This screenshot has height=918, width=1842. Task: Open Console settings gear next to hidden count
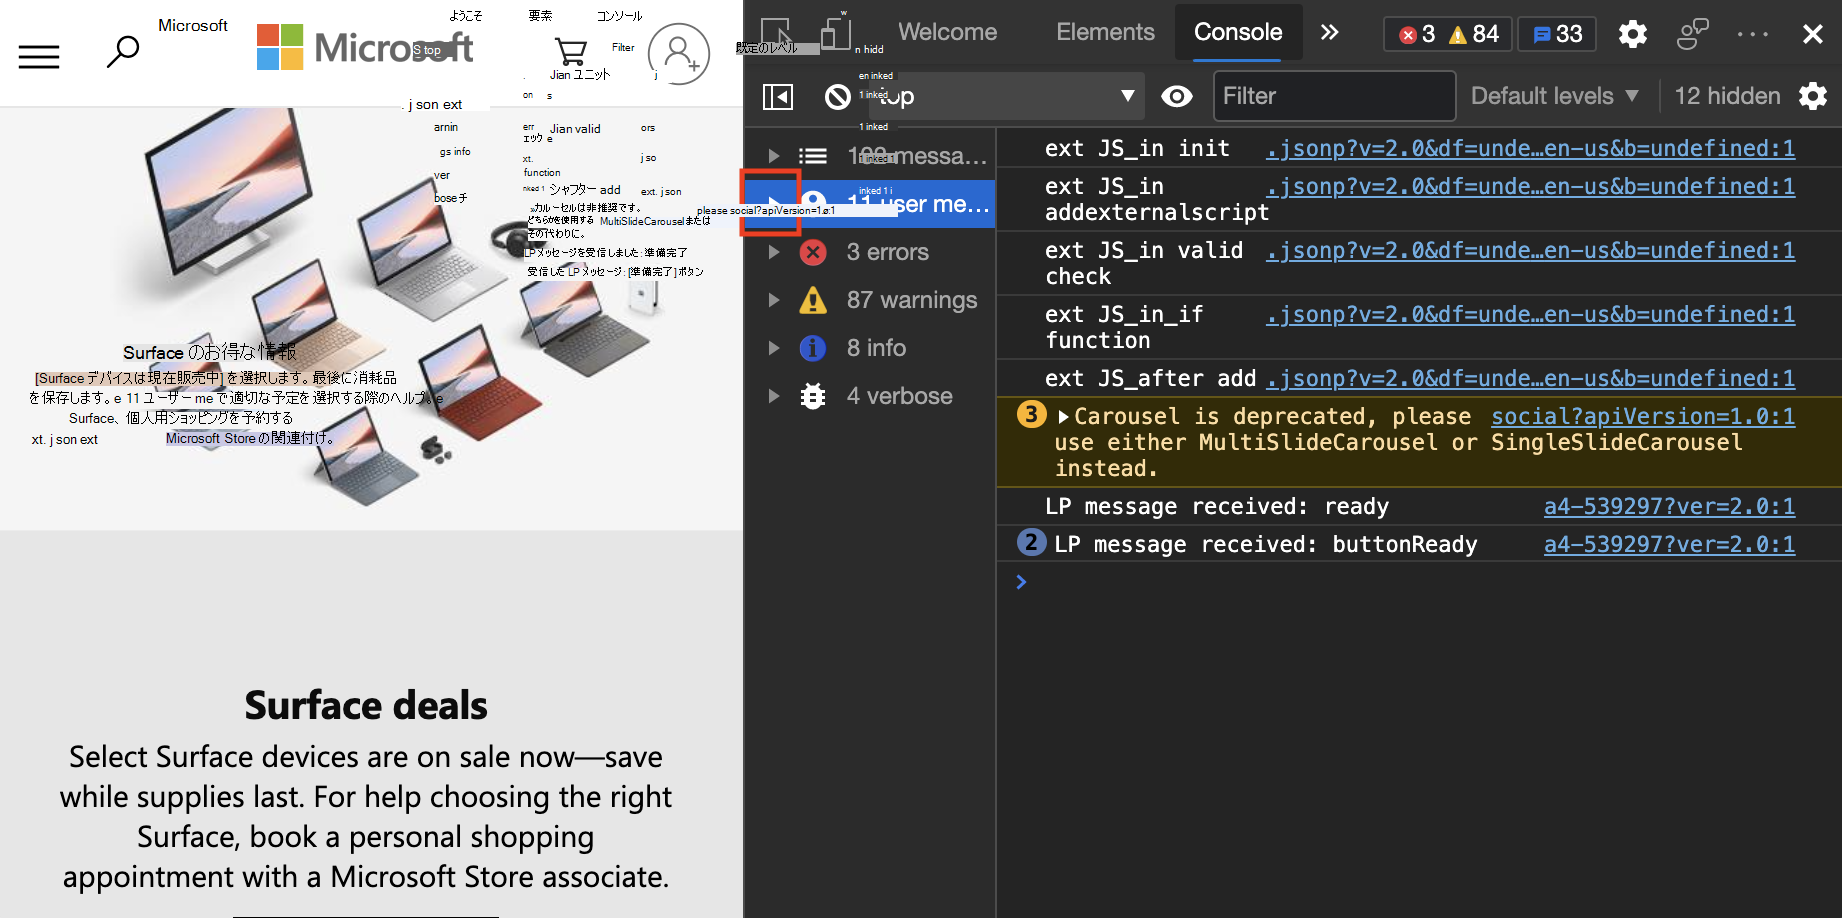point(1812,96)
